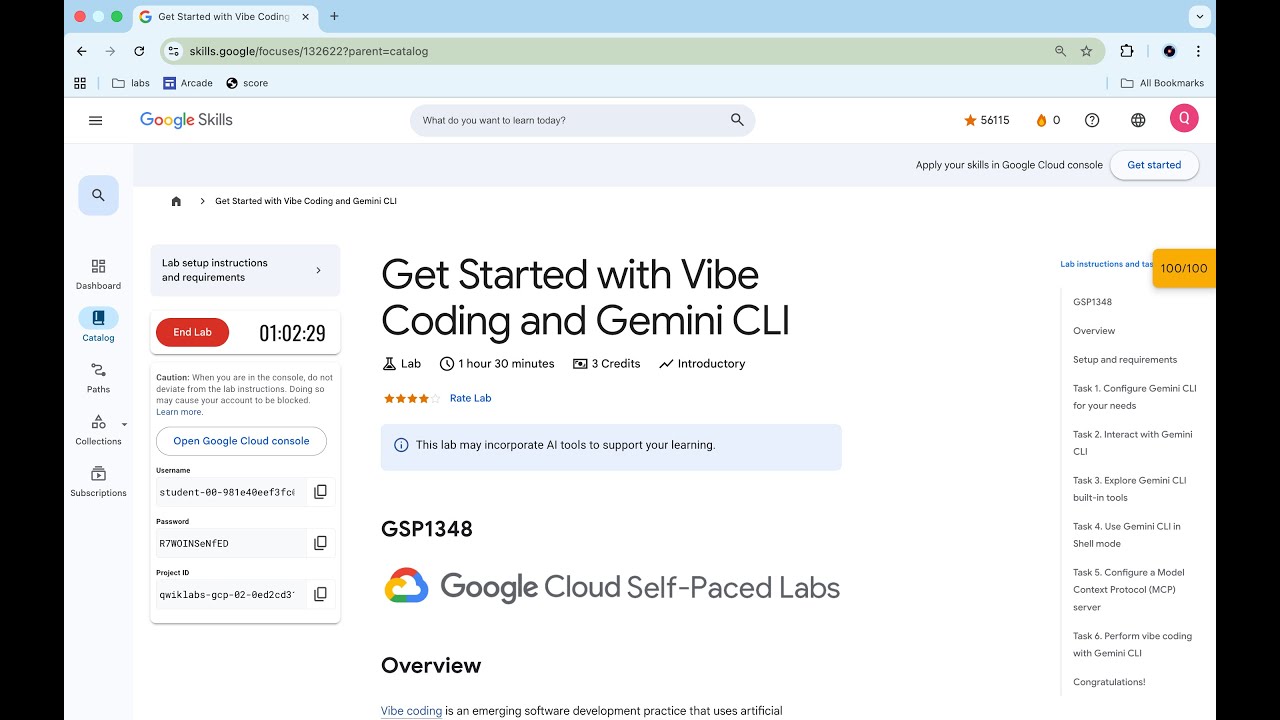The image size is (1280, 720).
Task: Click the home breadcrumb icon
Action: click(176, 201)
